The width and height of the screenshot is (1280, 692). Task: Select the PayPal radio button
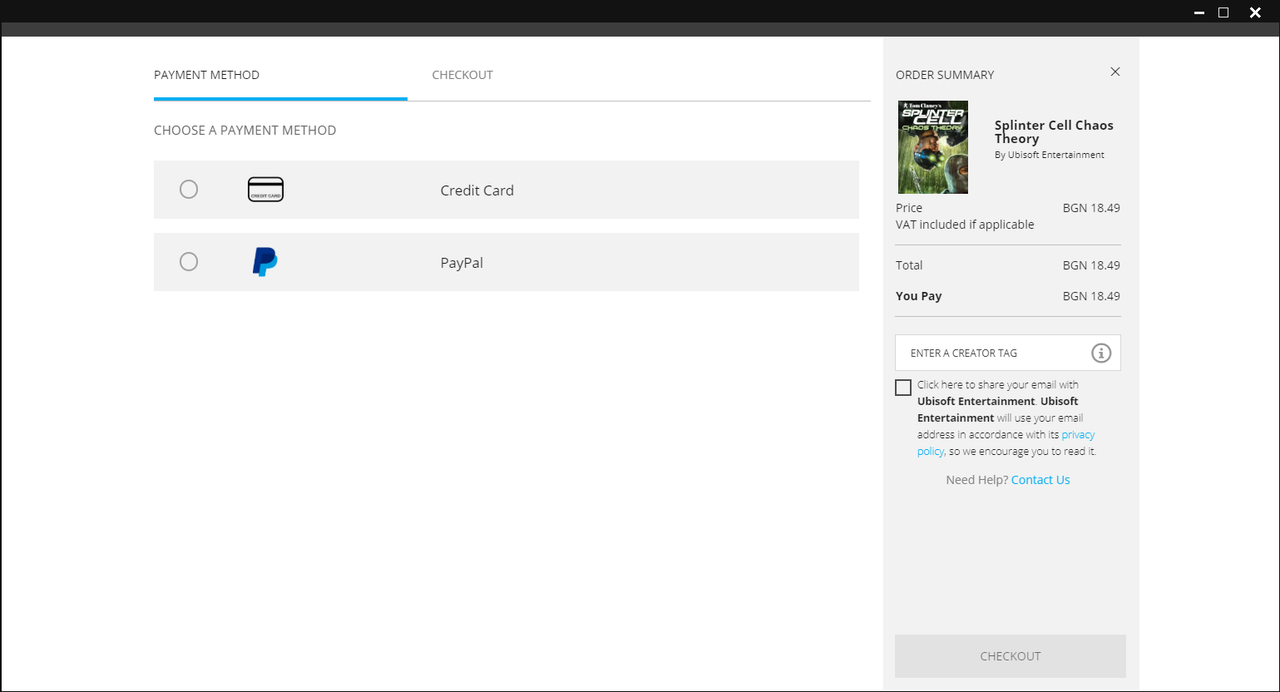point(188,261)
